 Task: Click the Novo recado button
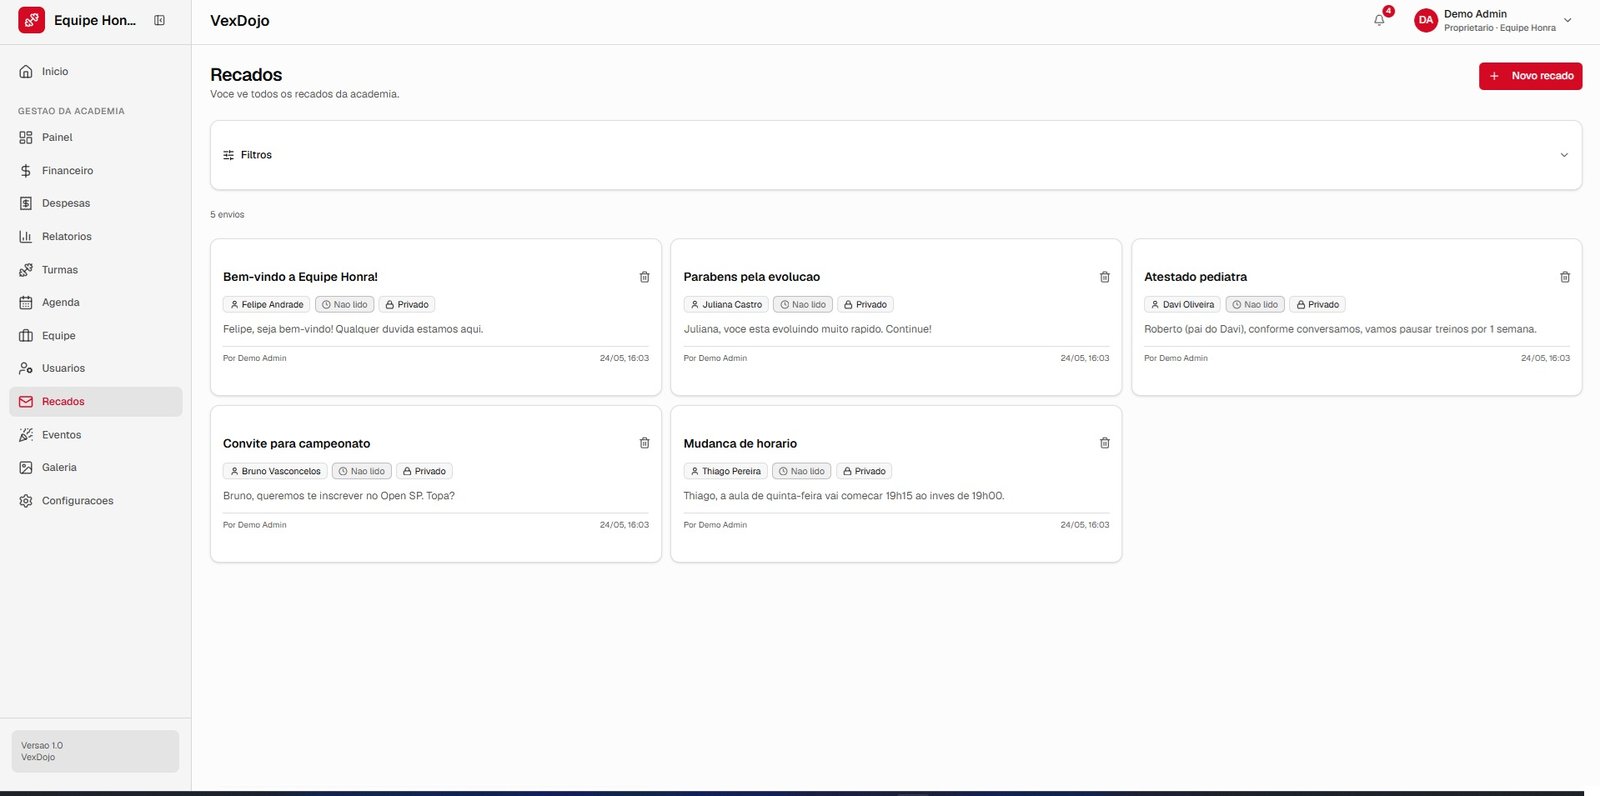point(1530,76)
